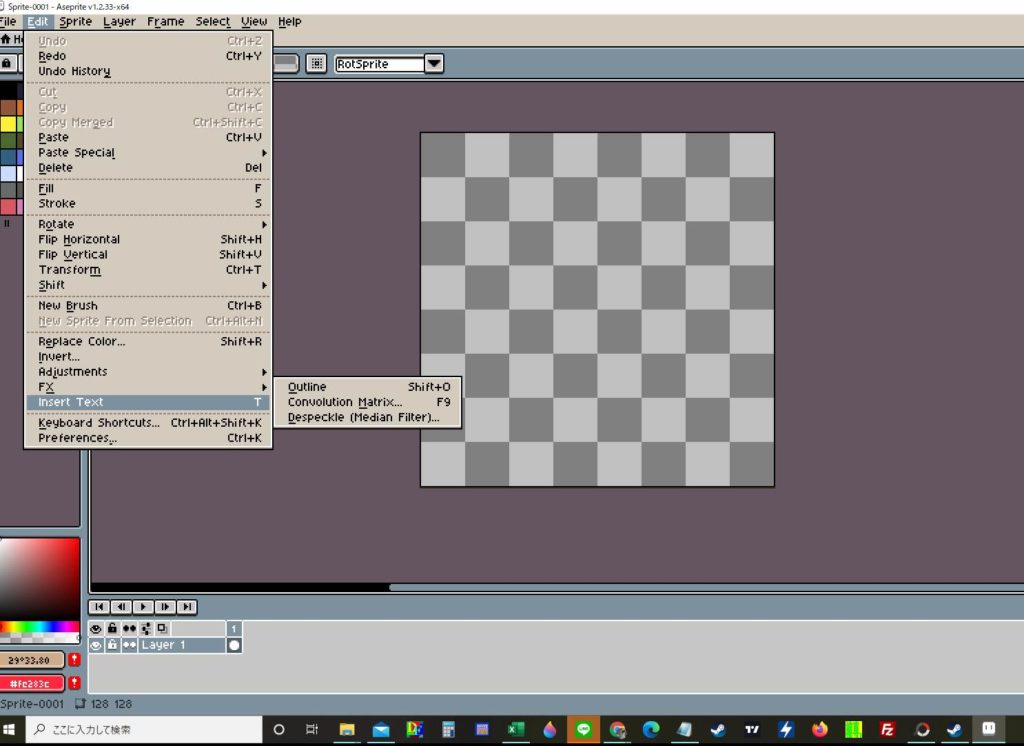Open Firefox from the Windows taskbar

820,729
